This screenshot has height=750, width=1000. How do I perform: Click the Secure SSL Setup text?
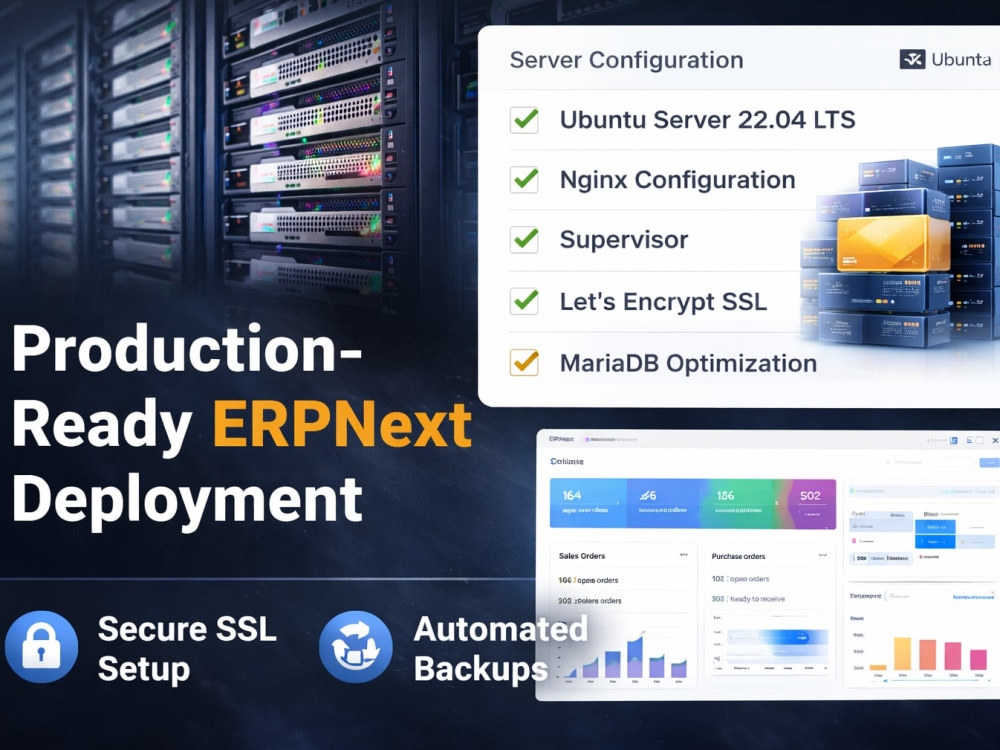click(187, 649)
